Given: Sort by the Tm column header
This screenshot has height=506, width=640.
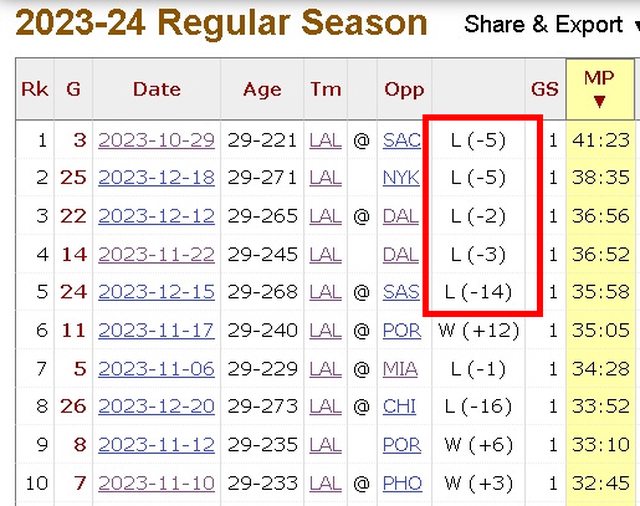Looking at the screenshot, I should point(325,89).
